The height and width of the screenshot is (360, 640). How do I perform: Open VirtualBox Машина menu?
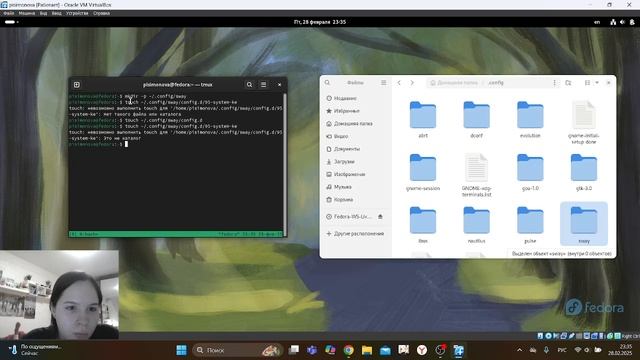27,13
